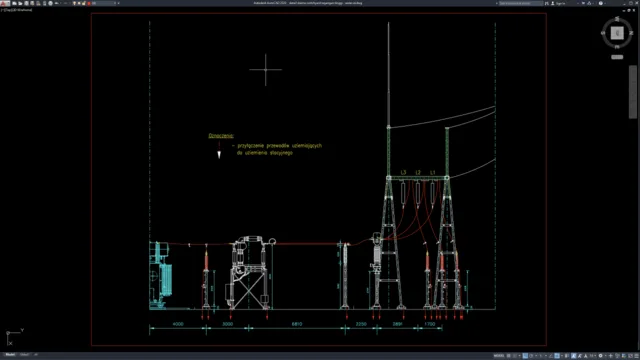Select the L3 phase label
The width and height of the screenshot is (640, 360).
tap(403, 173)
